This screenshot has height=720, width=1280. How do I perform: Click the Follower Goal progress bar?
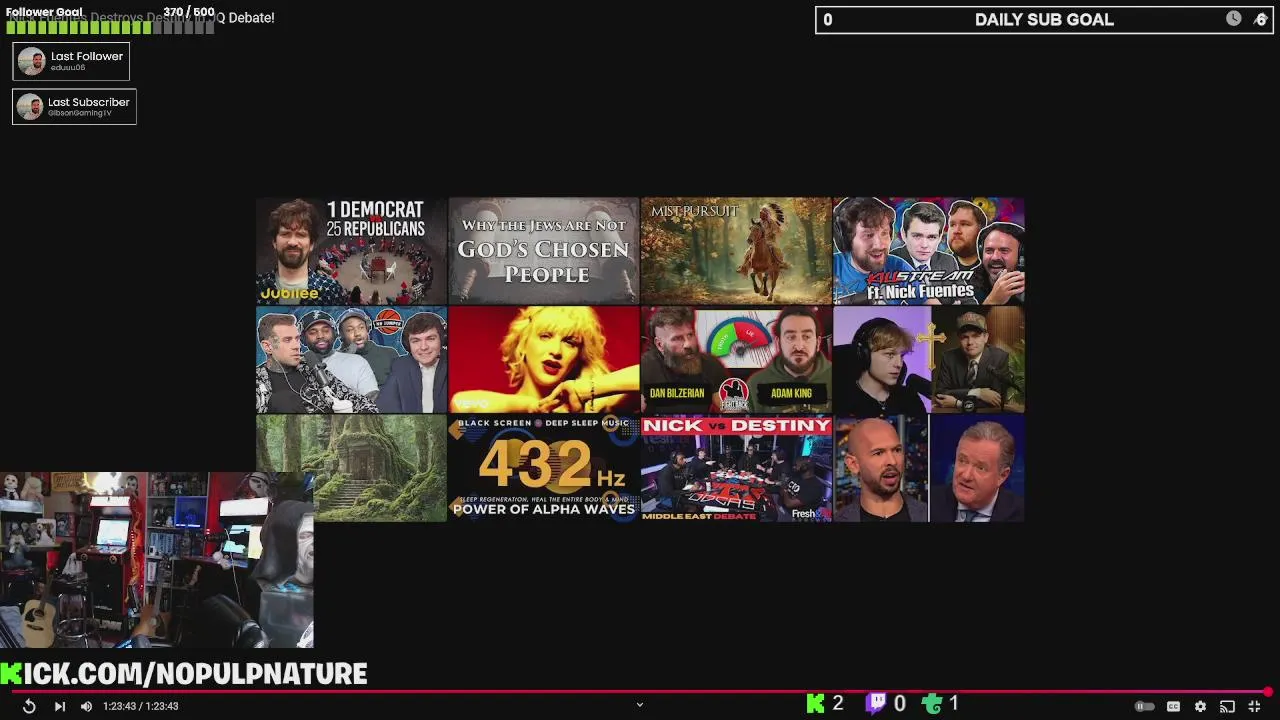tap(110, 27)
